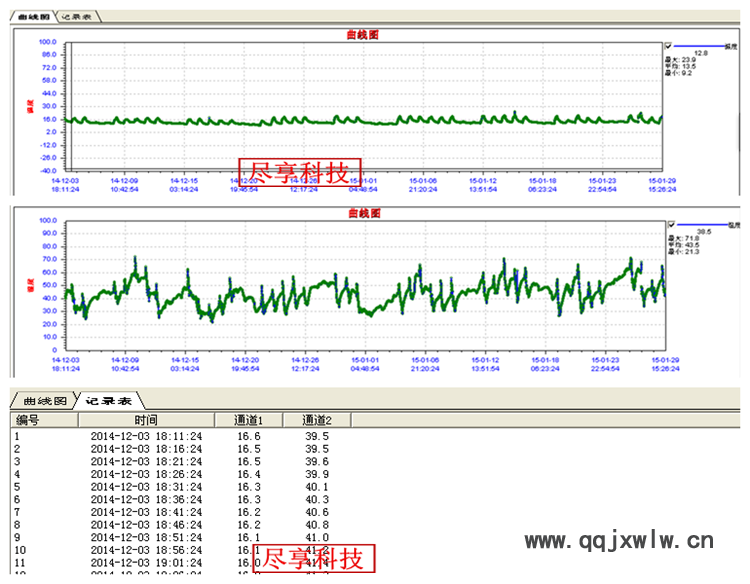Click the red 曲线图 title of the top chart

362,35
